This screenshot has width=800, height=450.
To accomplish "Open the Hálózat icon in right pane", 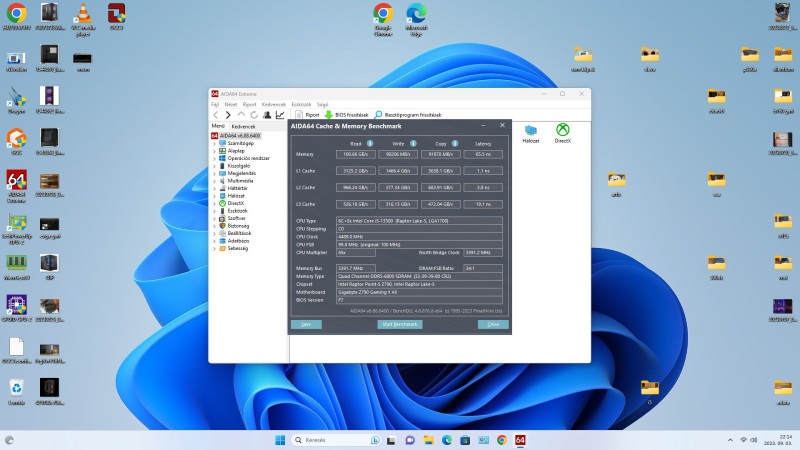I will coord(531,134).
